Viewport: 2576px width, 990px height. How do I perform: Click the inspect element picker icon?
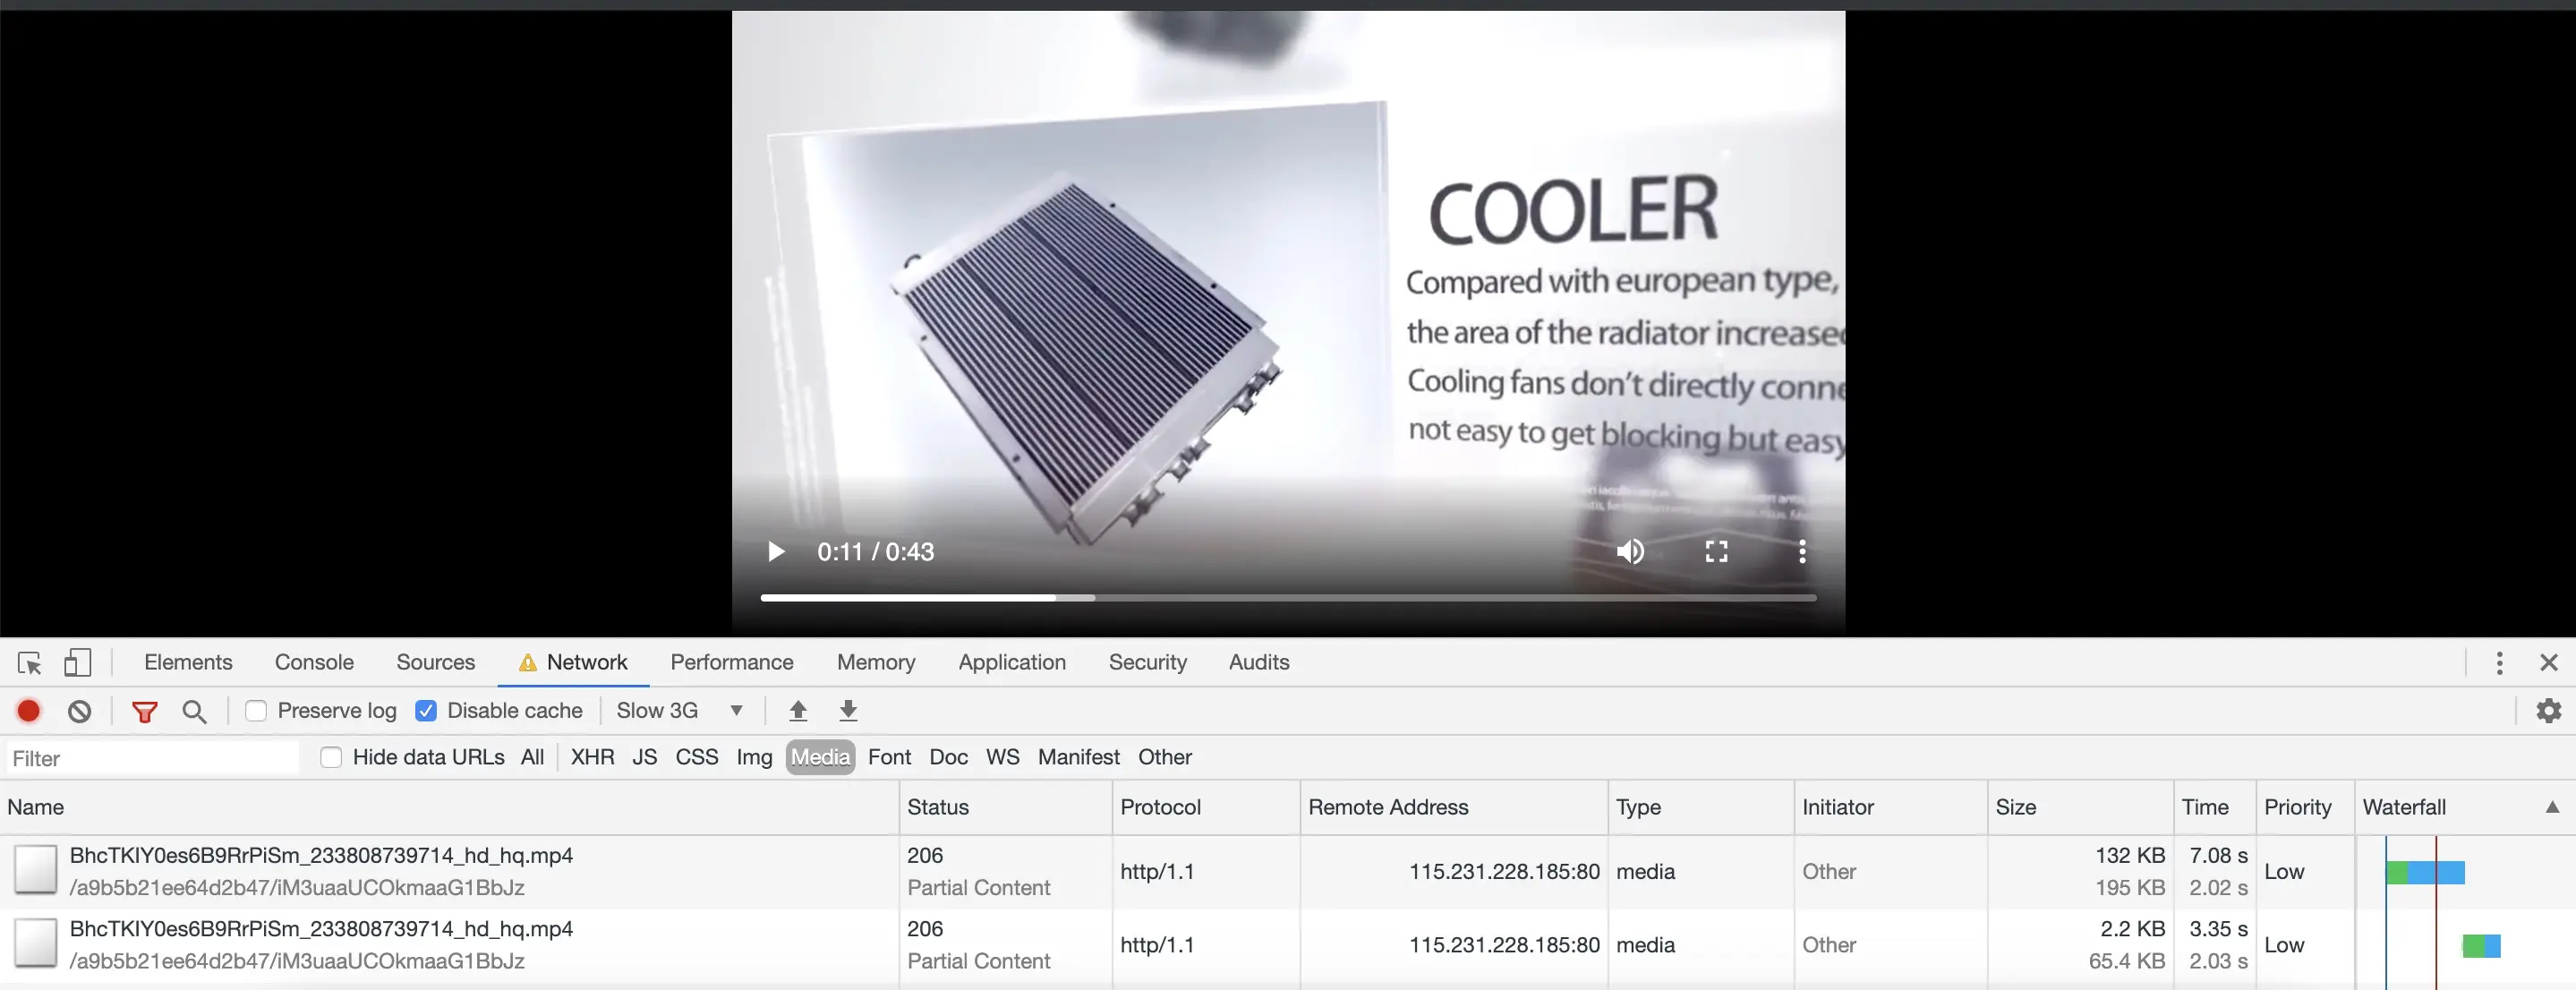click(x=29, y=663)
